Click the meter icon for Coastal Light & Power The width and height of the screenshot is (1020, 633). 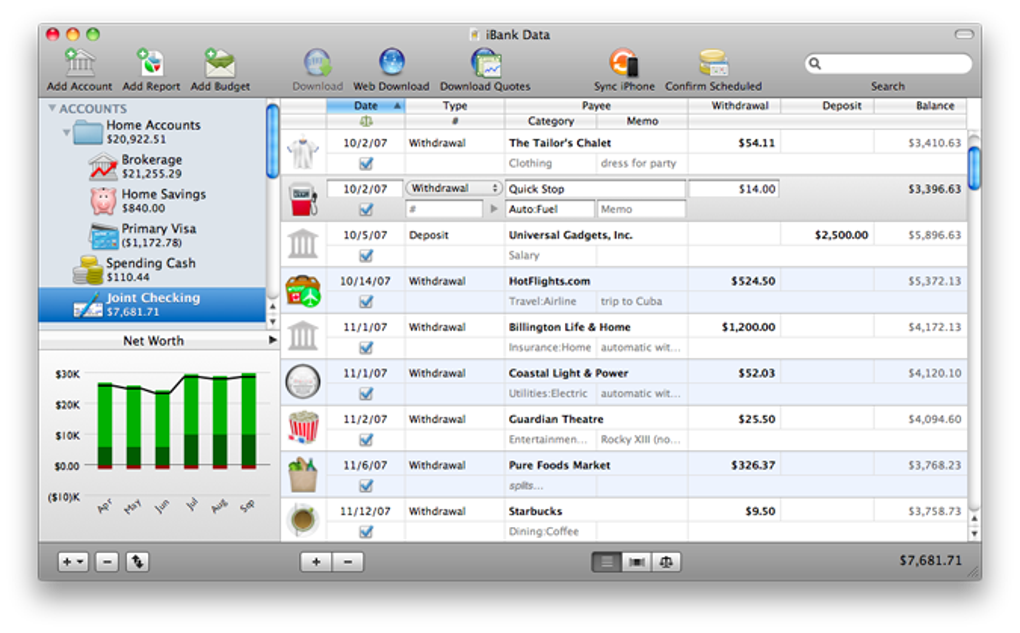(302, 382)
